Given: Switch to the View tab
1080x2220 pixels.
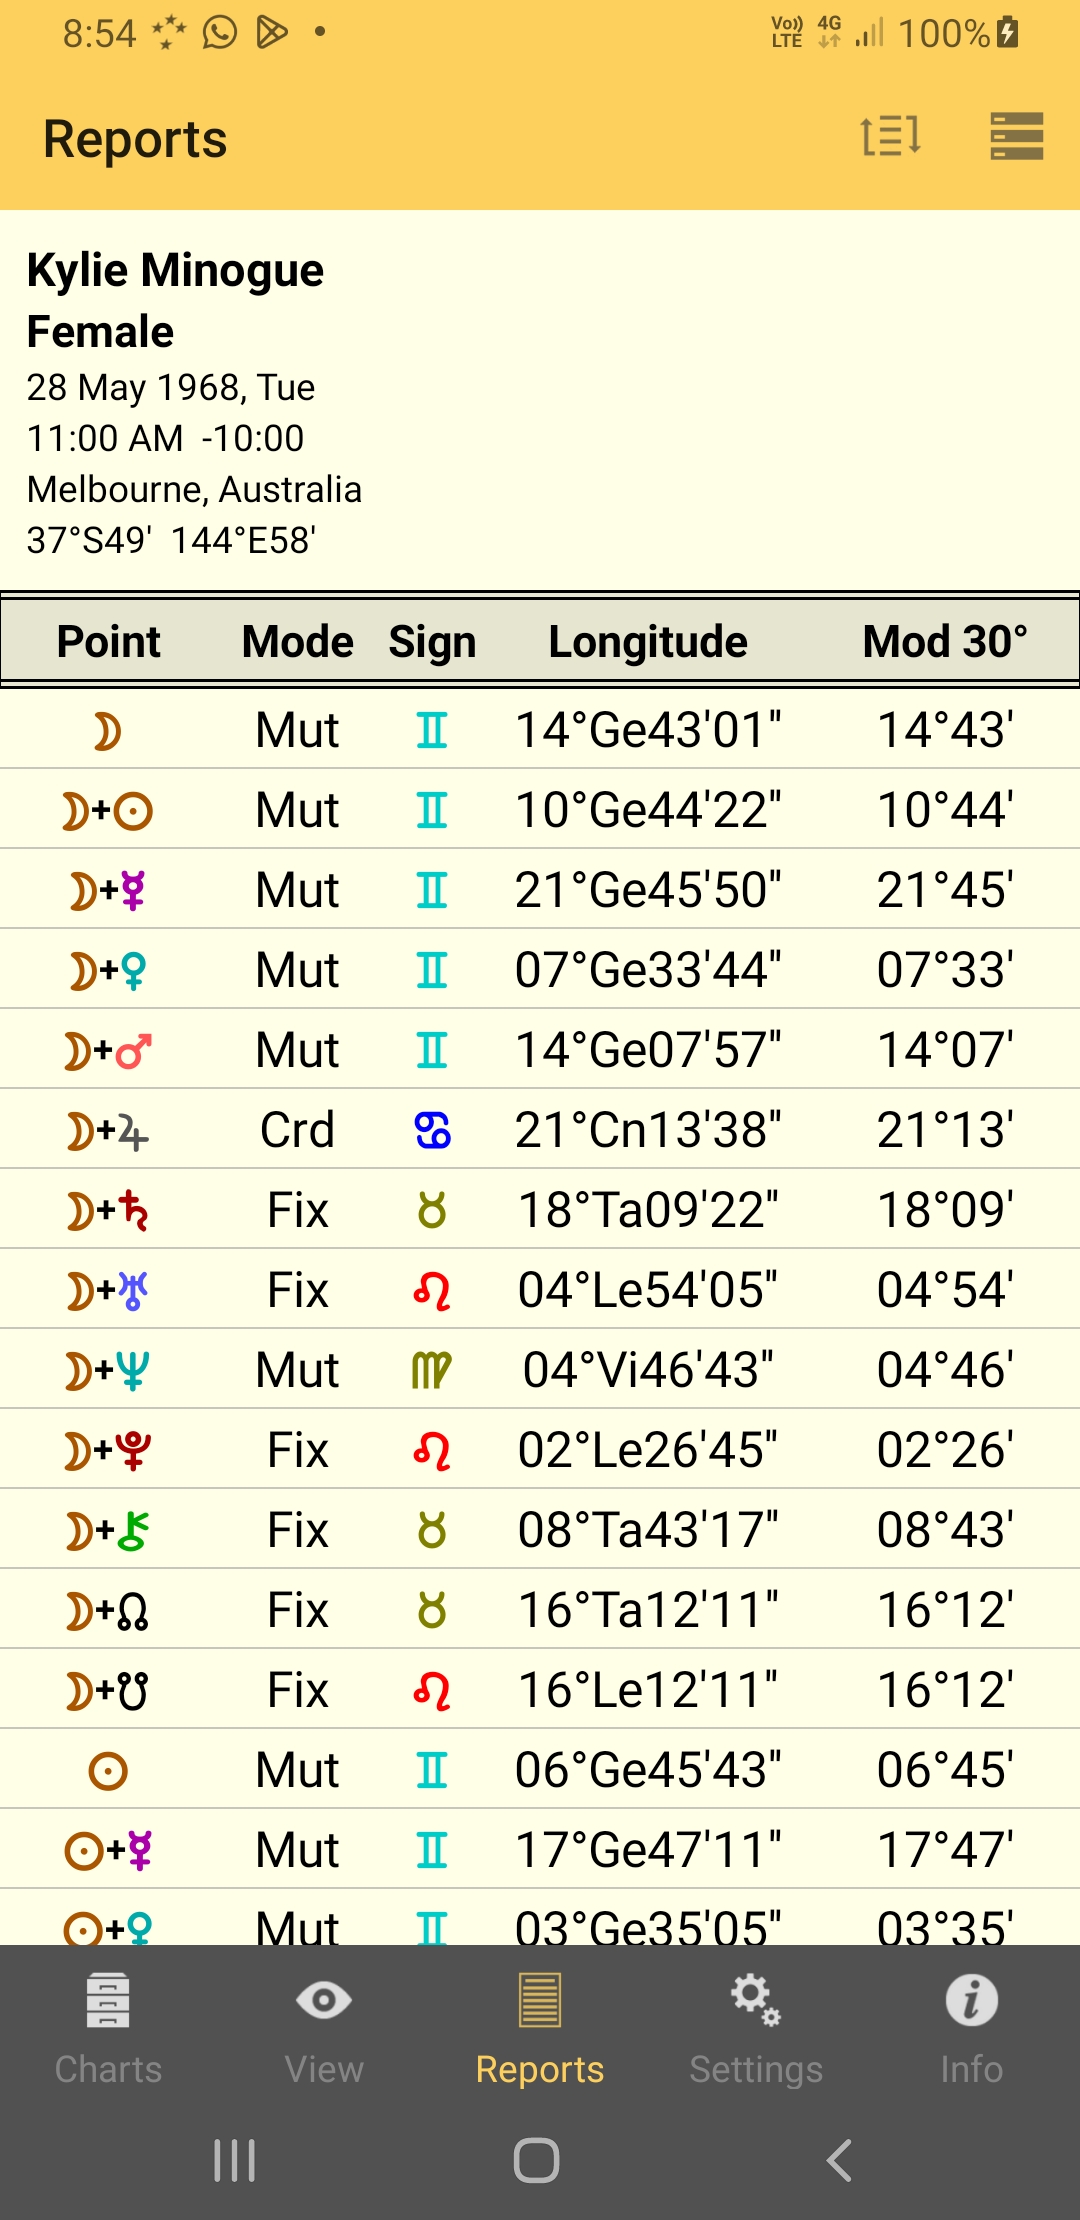Looking at the screenshot, I should (324, 2029).
